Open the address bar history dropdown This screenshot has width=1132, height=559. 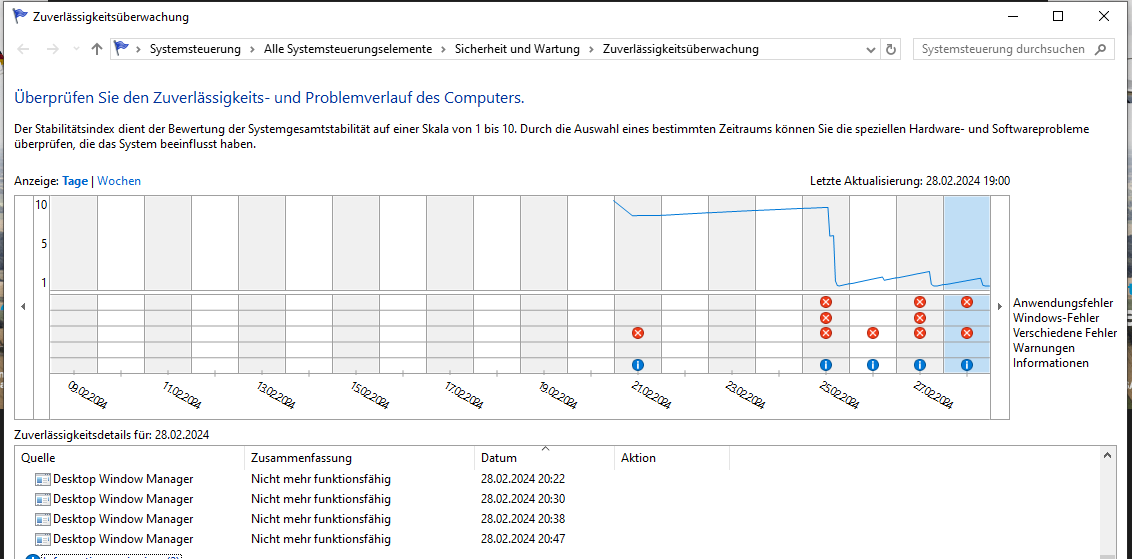(x=871, y=49)
